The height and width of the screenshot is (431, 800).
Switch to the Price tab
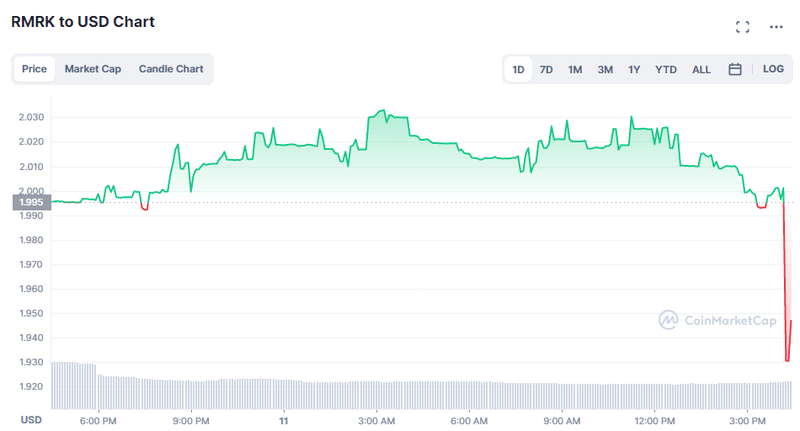35,69
